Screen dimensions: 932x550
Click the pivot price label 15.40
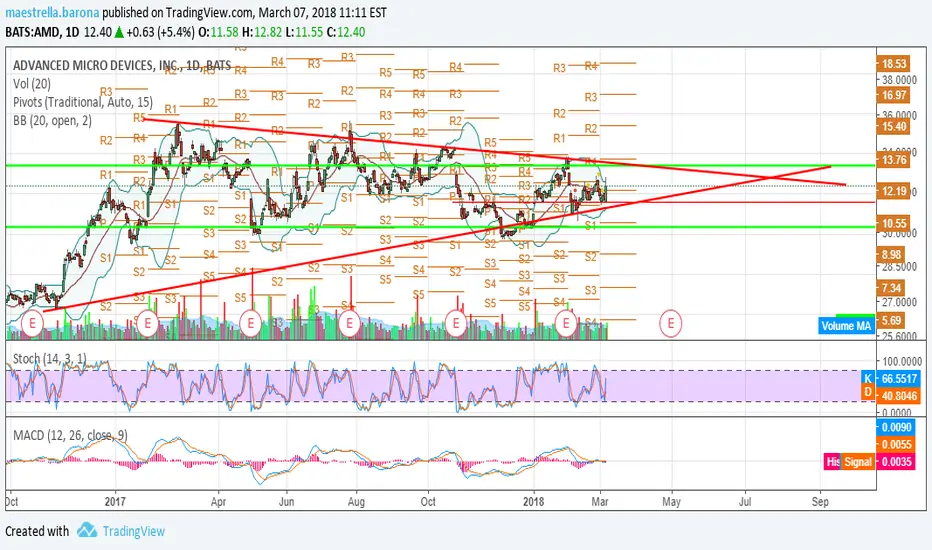894,126
